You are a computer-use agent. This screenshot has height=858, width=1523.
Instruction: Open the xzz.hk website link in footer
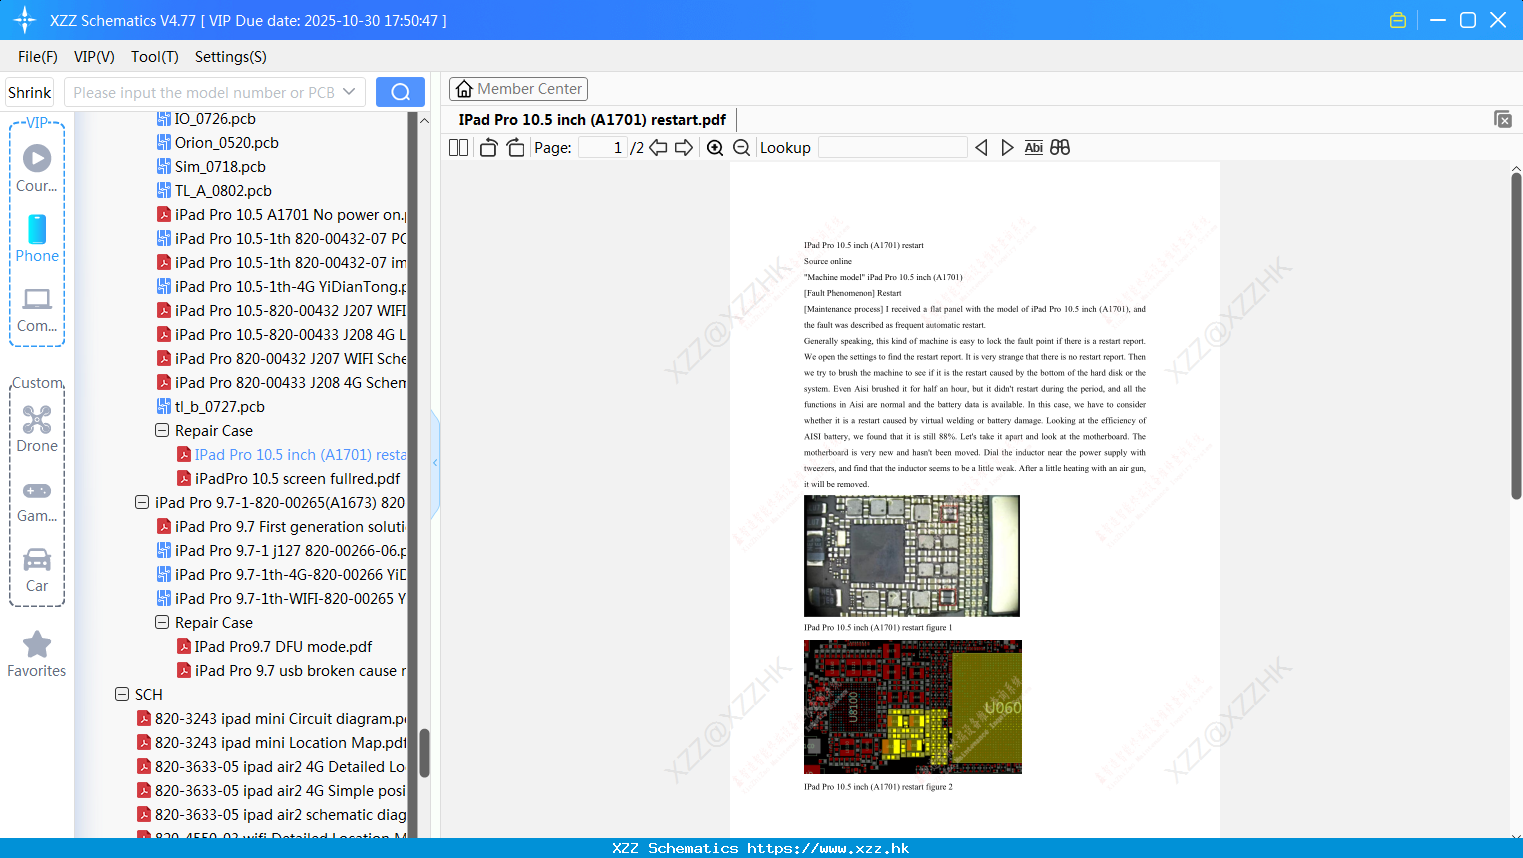point(828,848)
